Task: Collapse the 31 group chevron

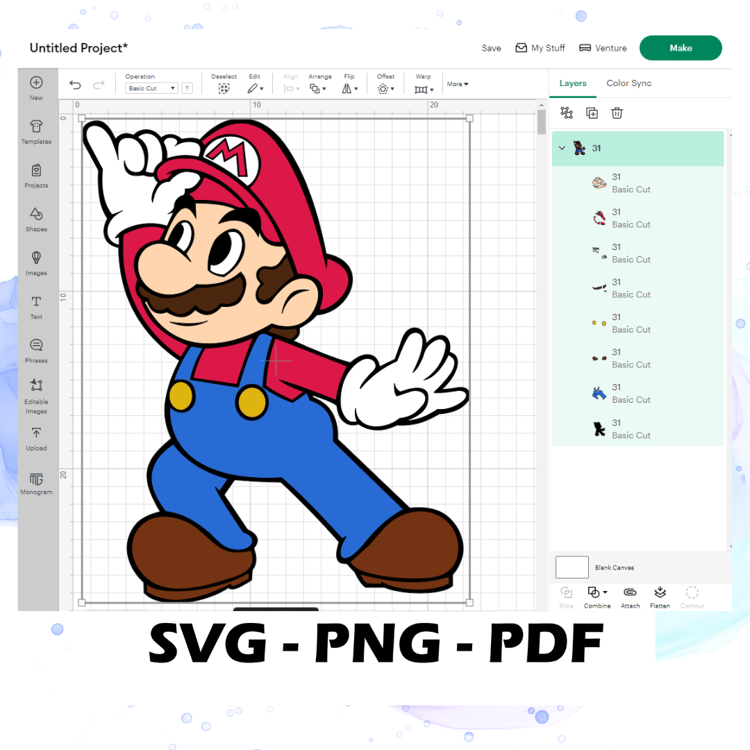Action: [562, 148]
